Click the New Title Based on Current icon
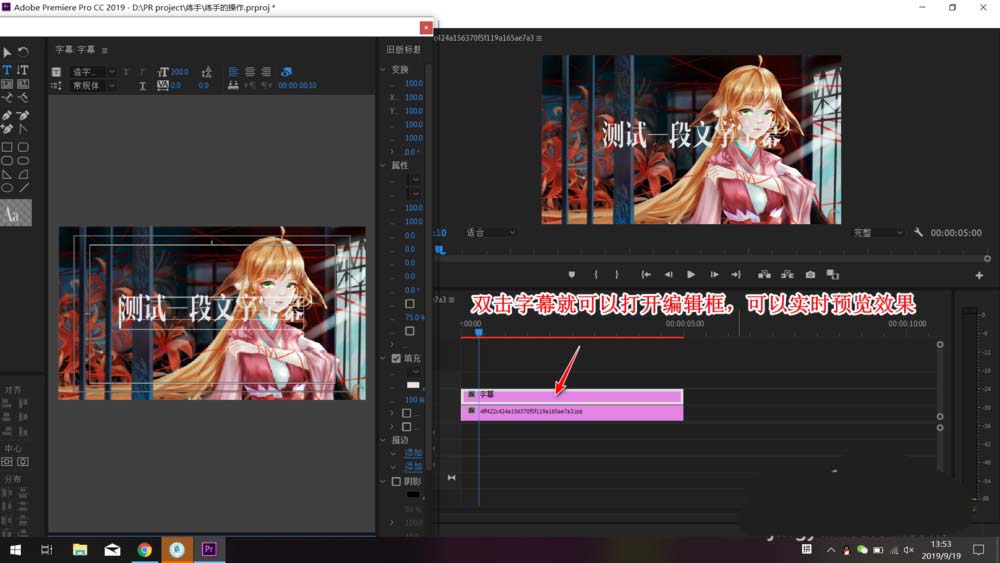The width and height of the screenshot is (1000, 563). click(56, 72)
